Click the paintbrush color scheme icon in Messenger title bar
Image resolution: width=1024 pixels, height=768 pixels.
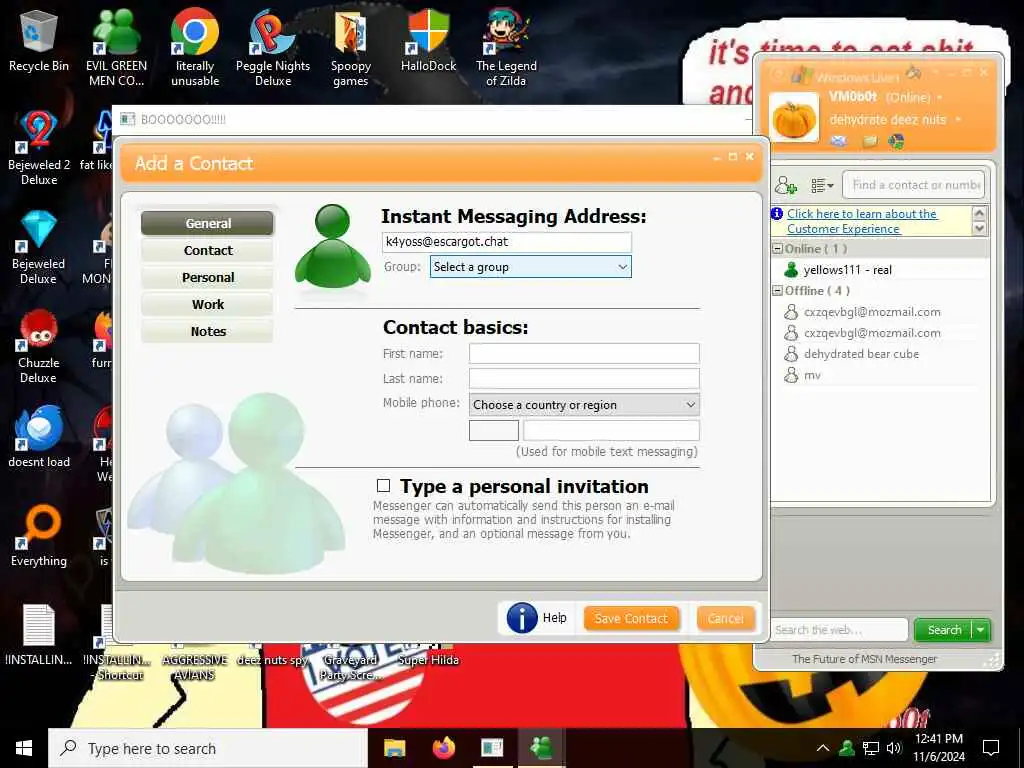click(914, 72)
